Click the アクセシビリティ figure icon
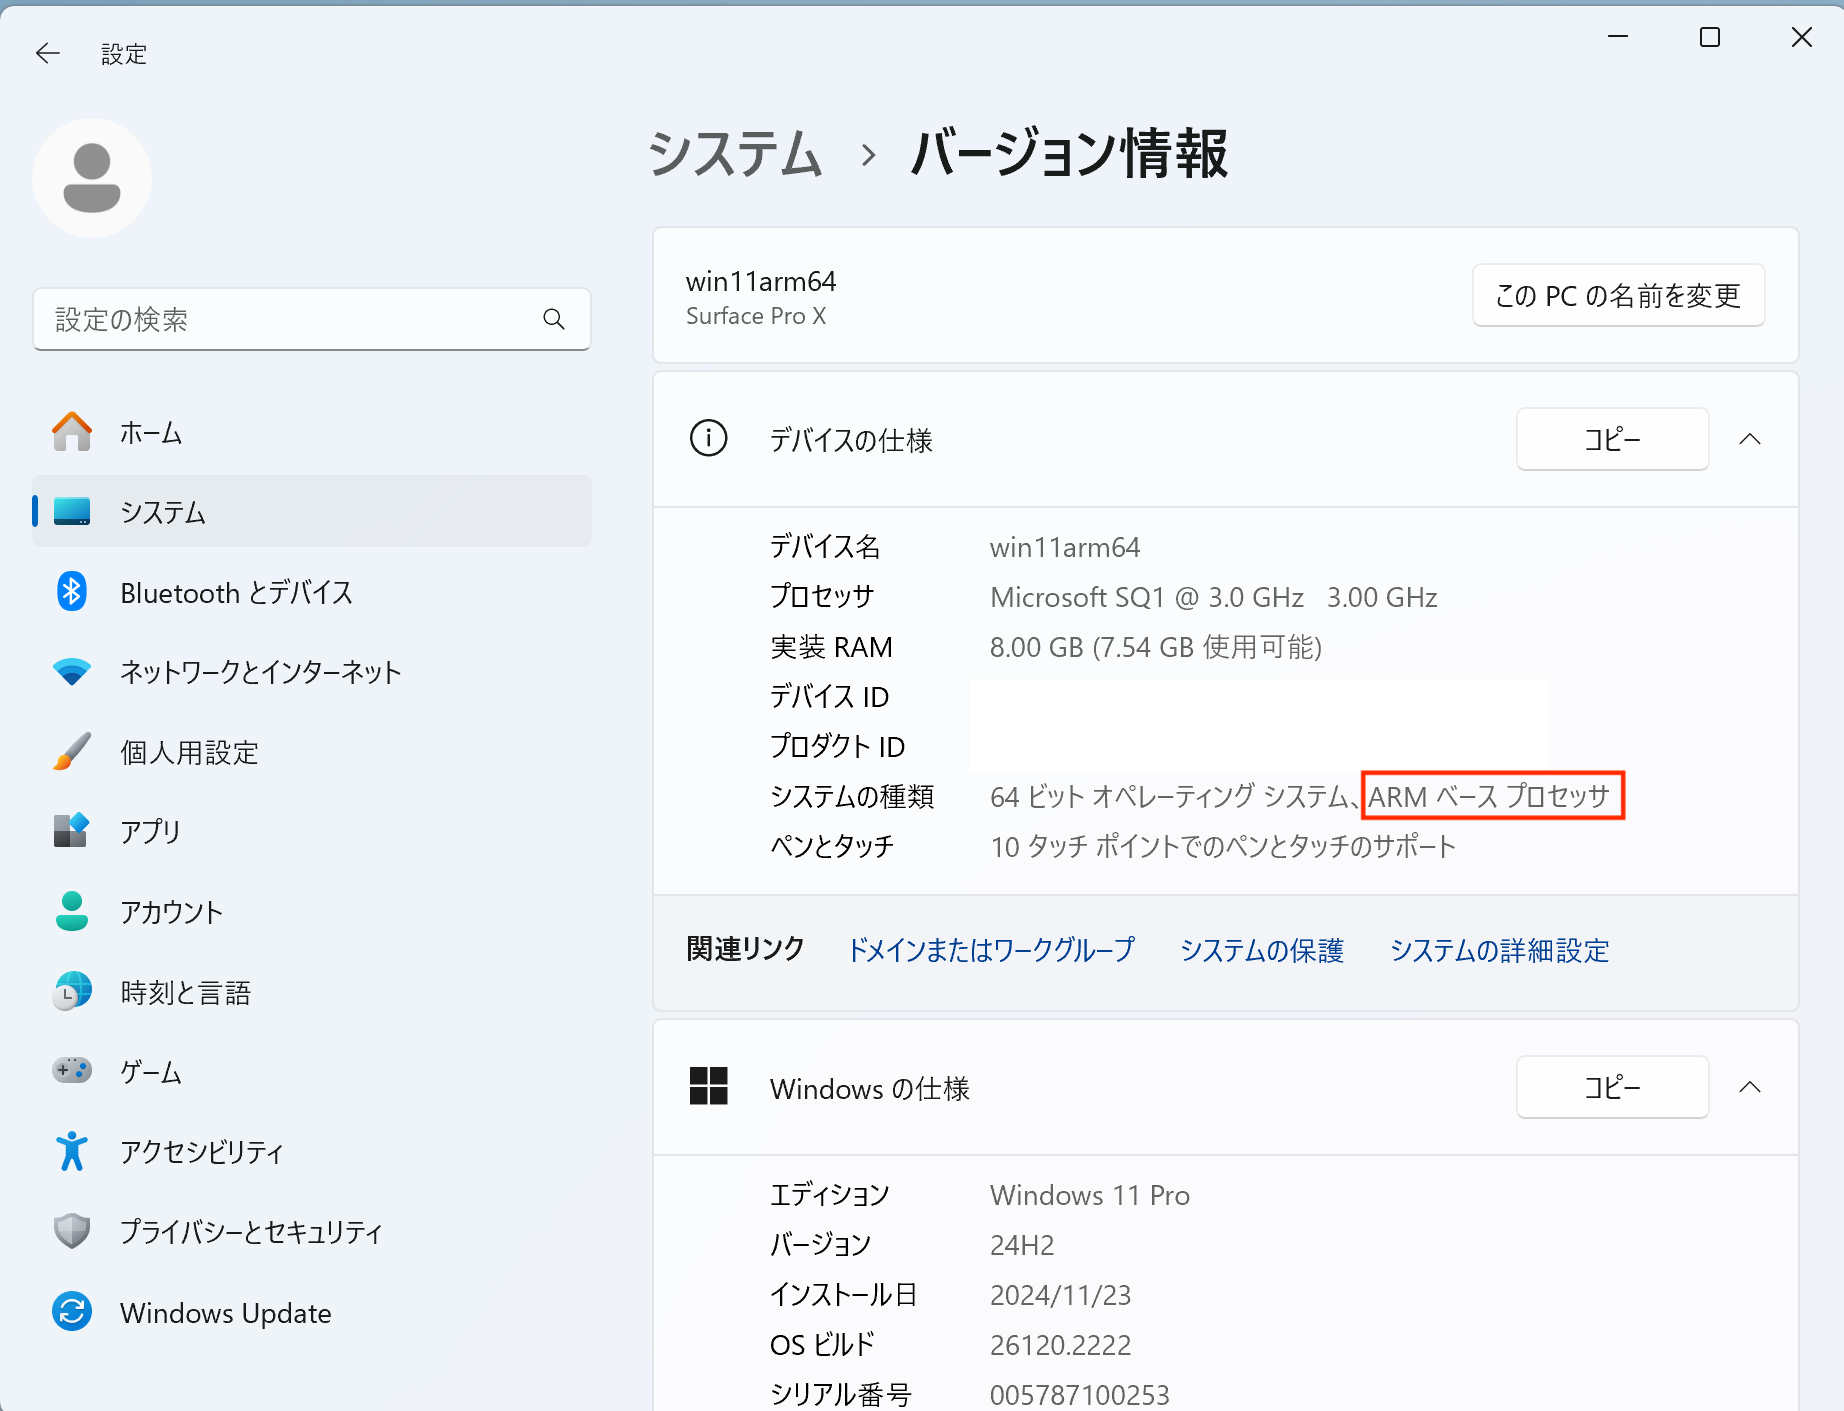Viewport: 1844px width, 1411px height. 72,1151
